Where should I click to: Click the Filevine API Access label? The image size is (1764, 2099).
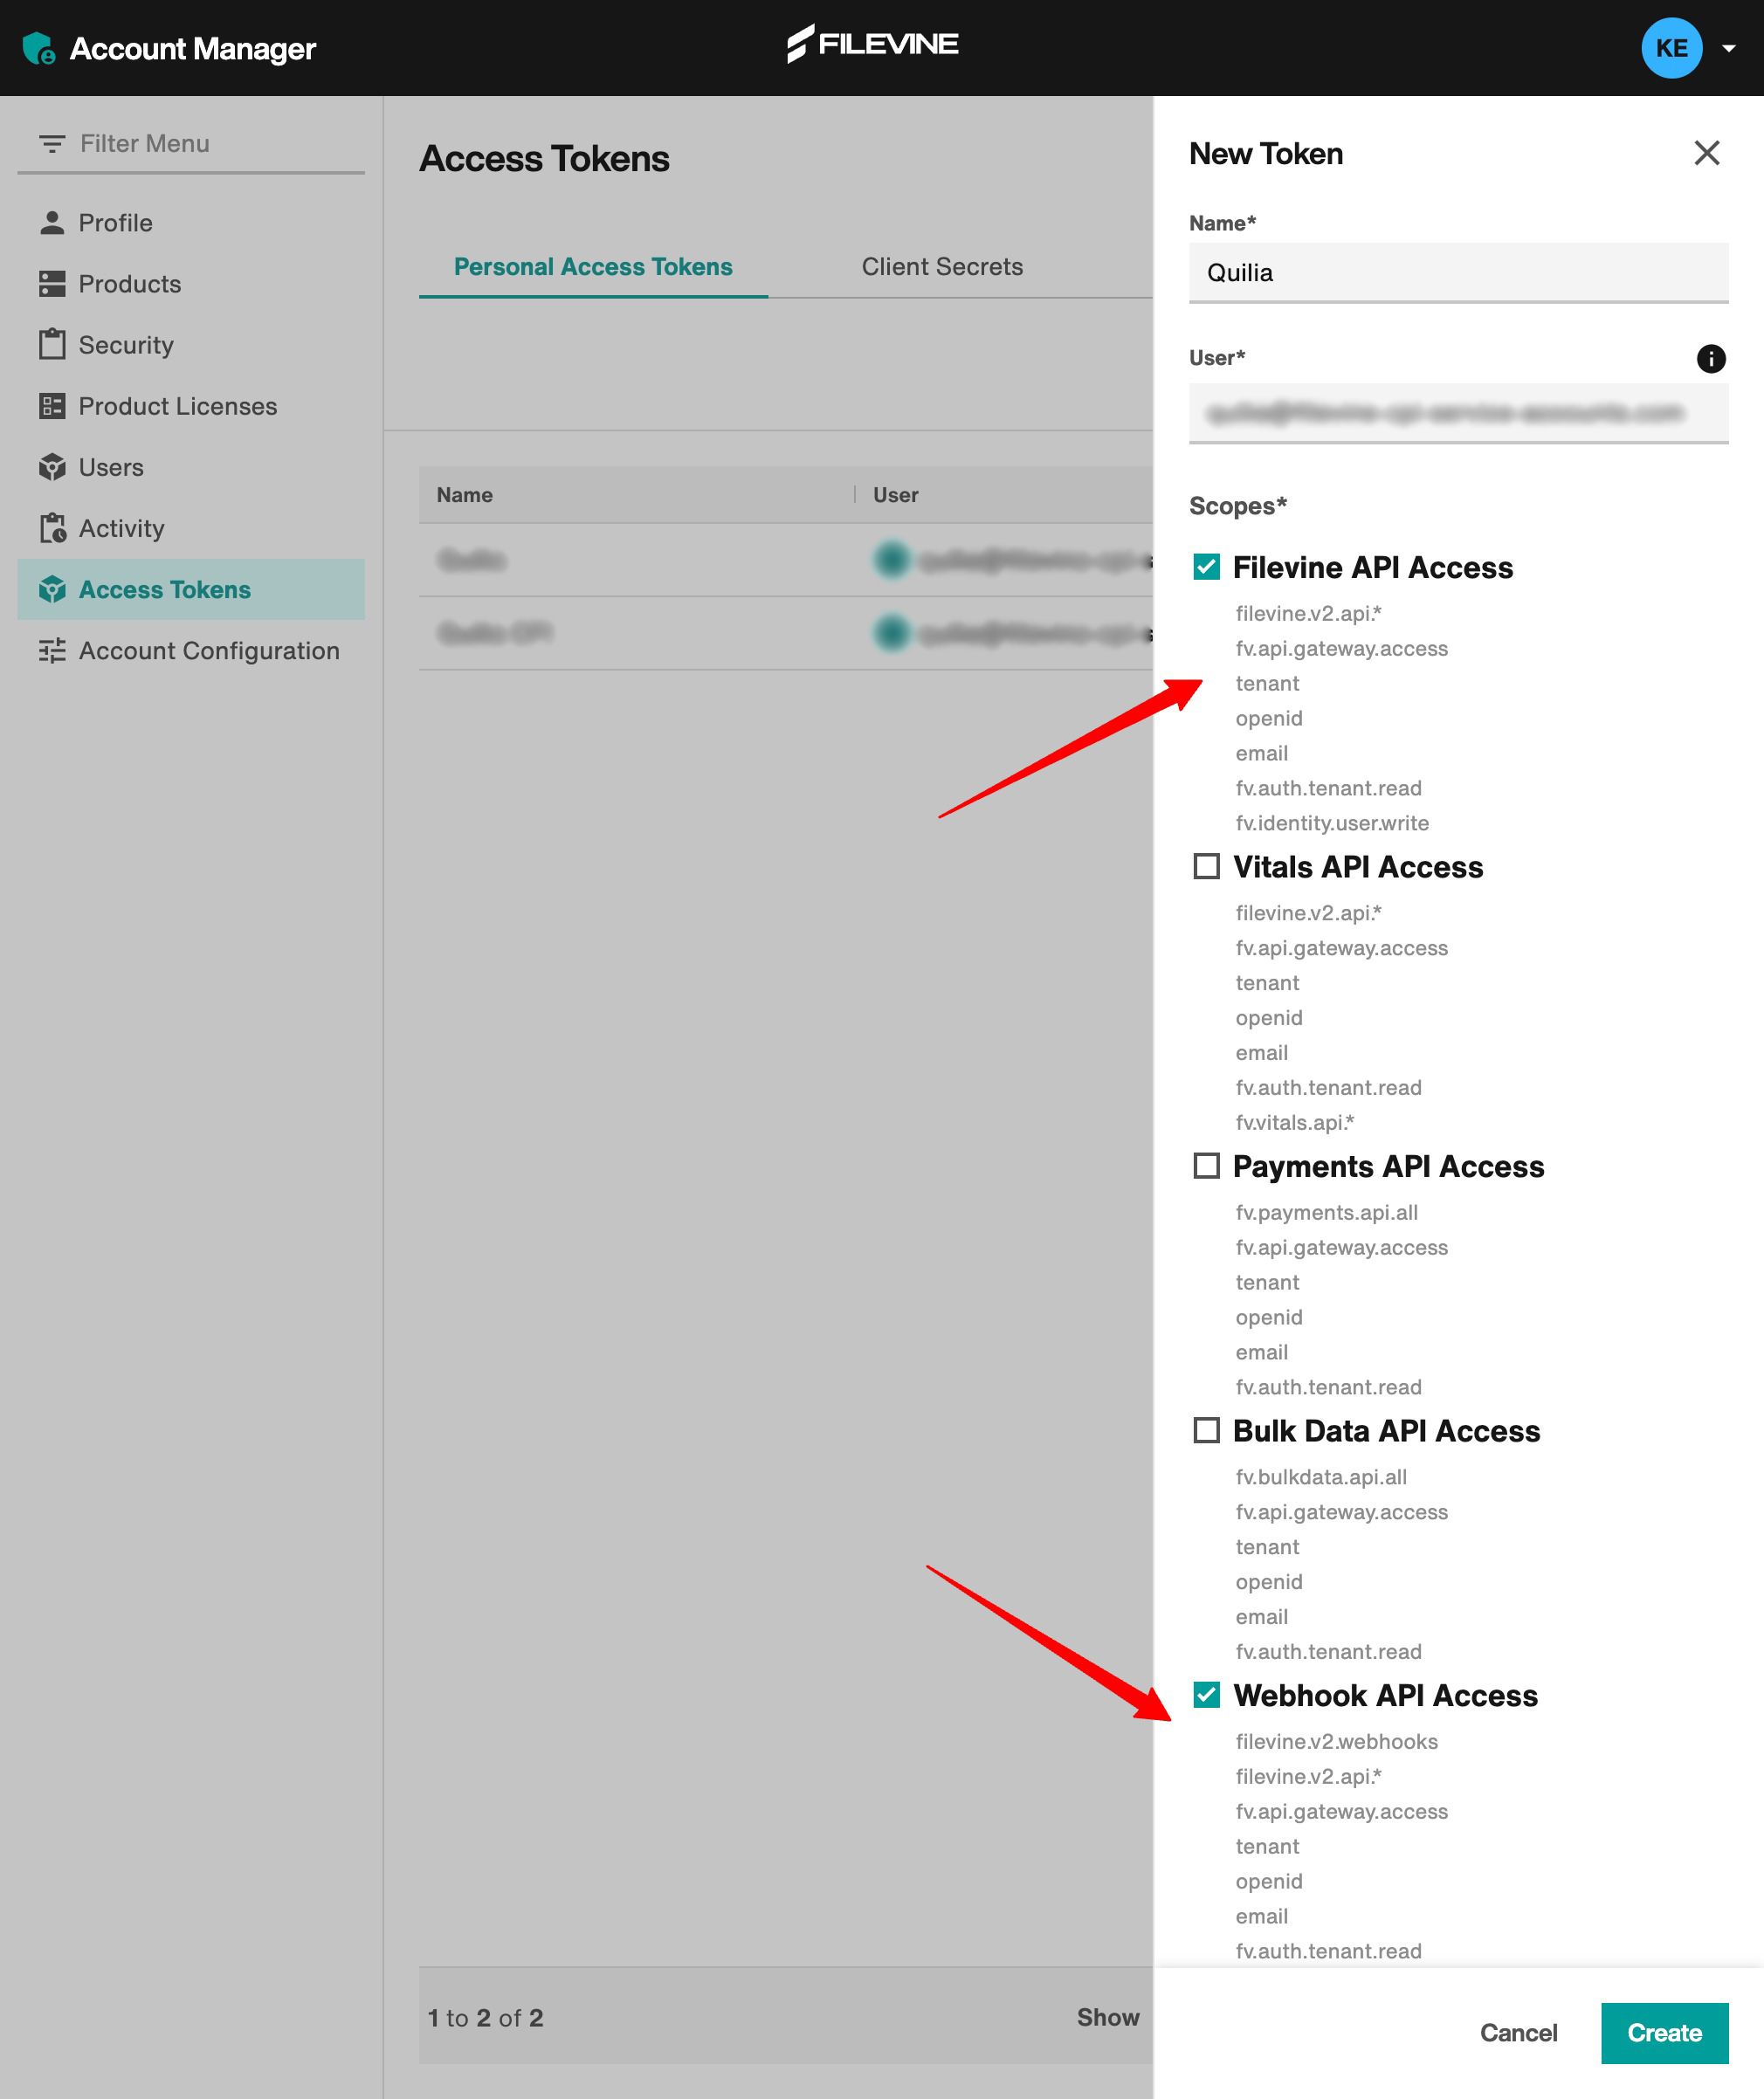click(1373, 567)
